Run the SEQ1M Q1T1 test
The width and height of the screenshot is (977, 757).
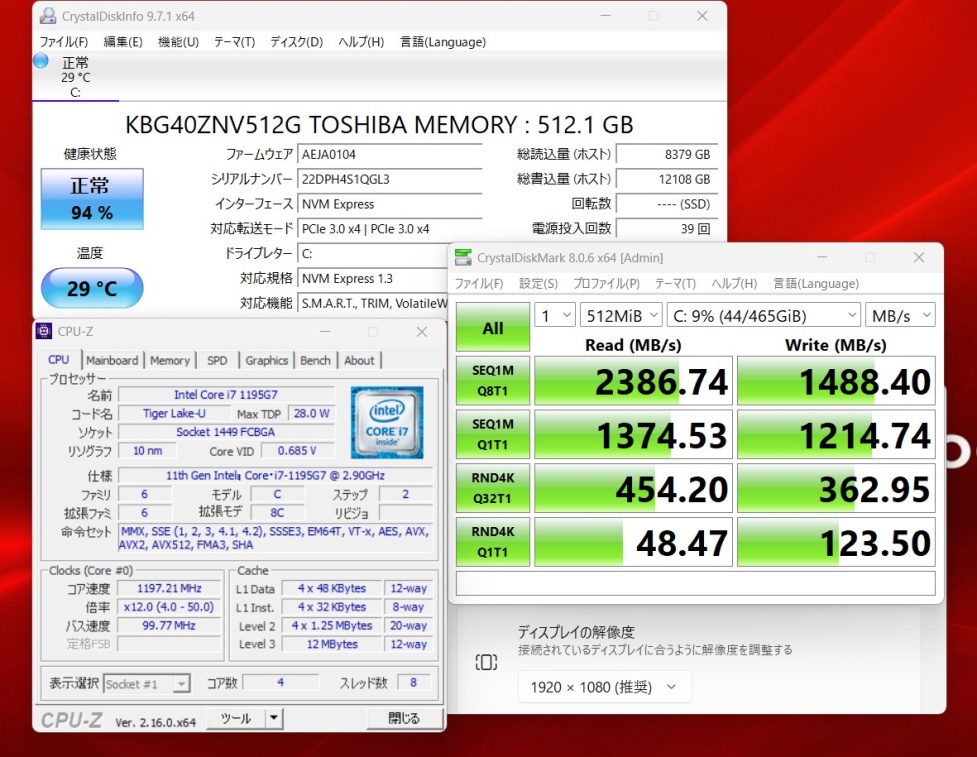[x=493, y=434]
